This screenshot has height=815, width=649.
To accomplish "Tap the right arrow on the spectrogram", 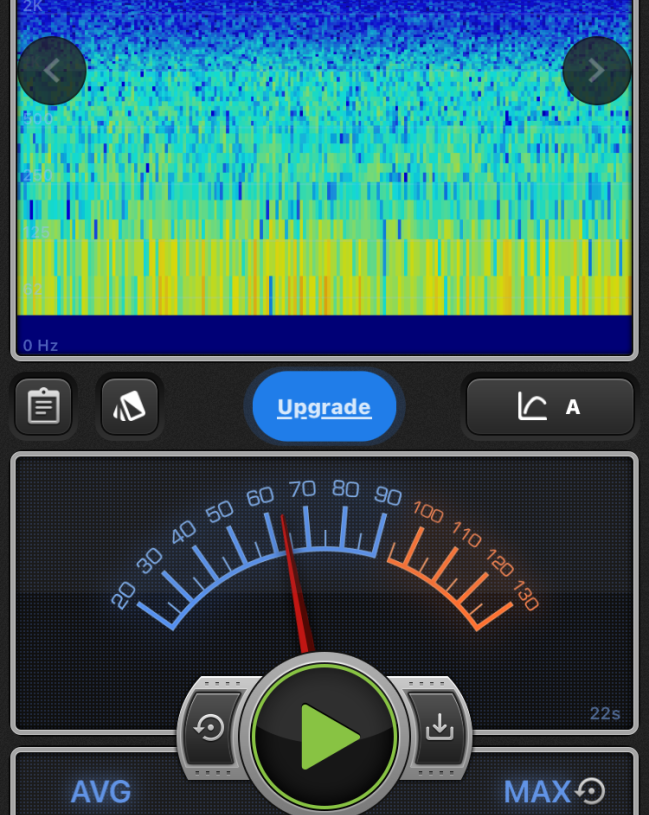I will [596, 71].
